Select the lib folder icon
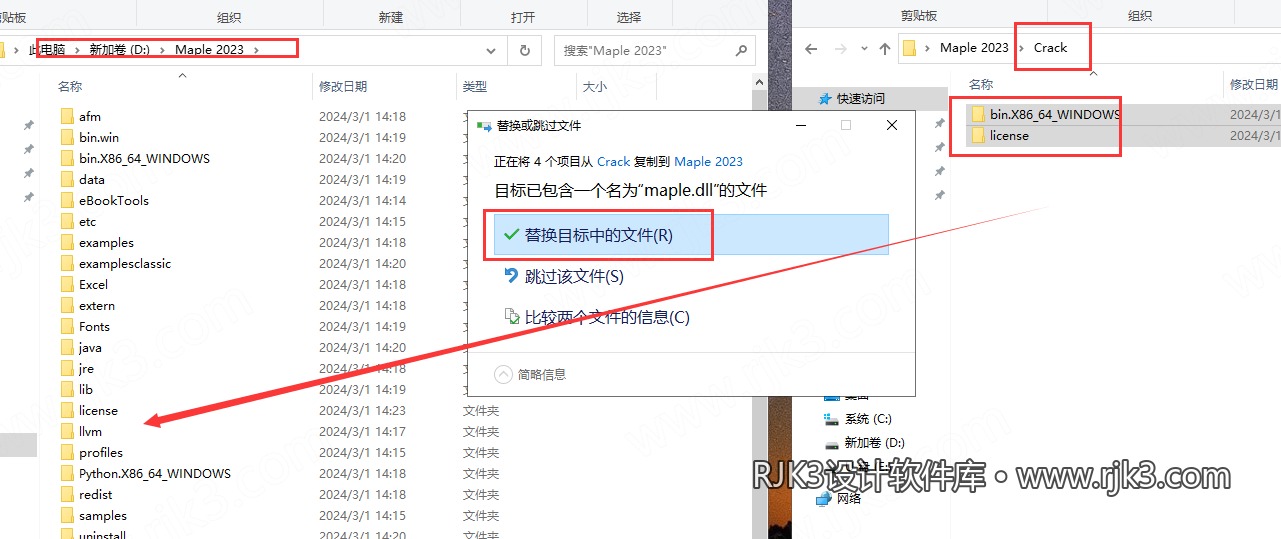 click(x=67, y=389)
